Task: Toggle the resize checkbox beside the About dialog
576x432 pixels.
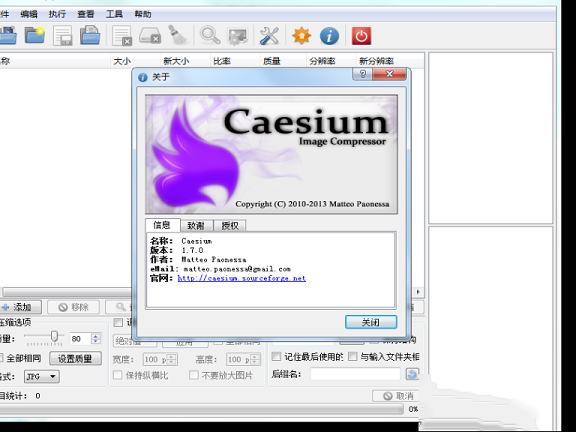Action: click(x=118, y=323)
